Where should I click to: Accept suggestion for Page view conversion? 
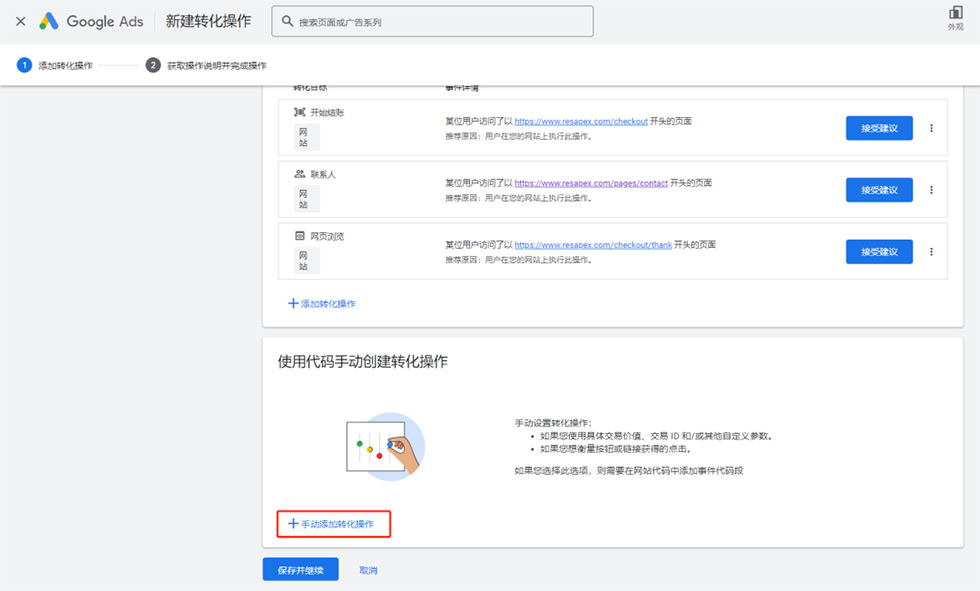point(878,252)
